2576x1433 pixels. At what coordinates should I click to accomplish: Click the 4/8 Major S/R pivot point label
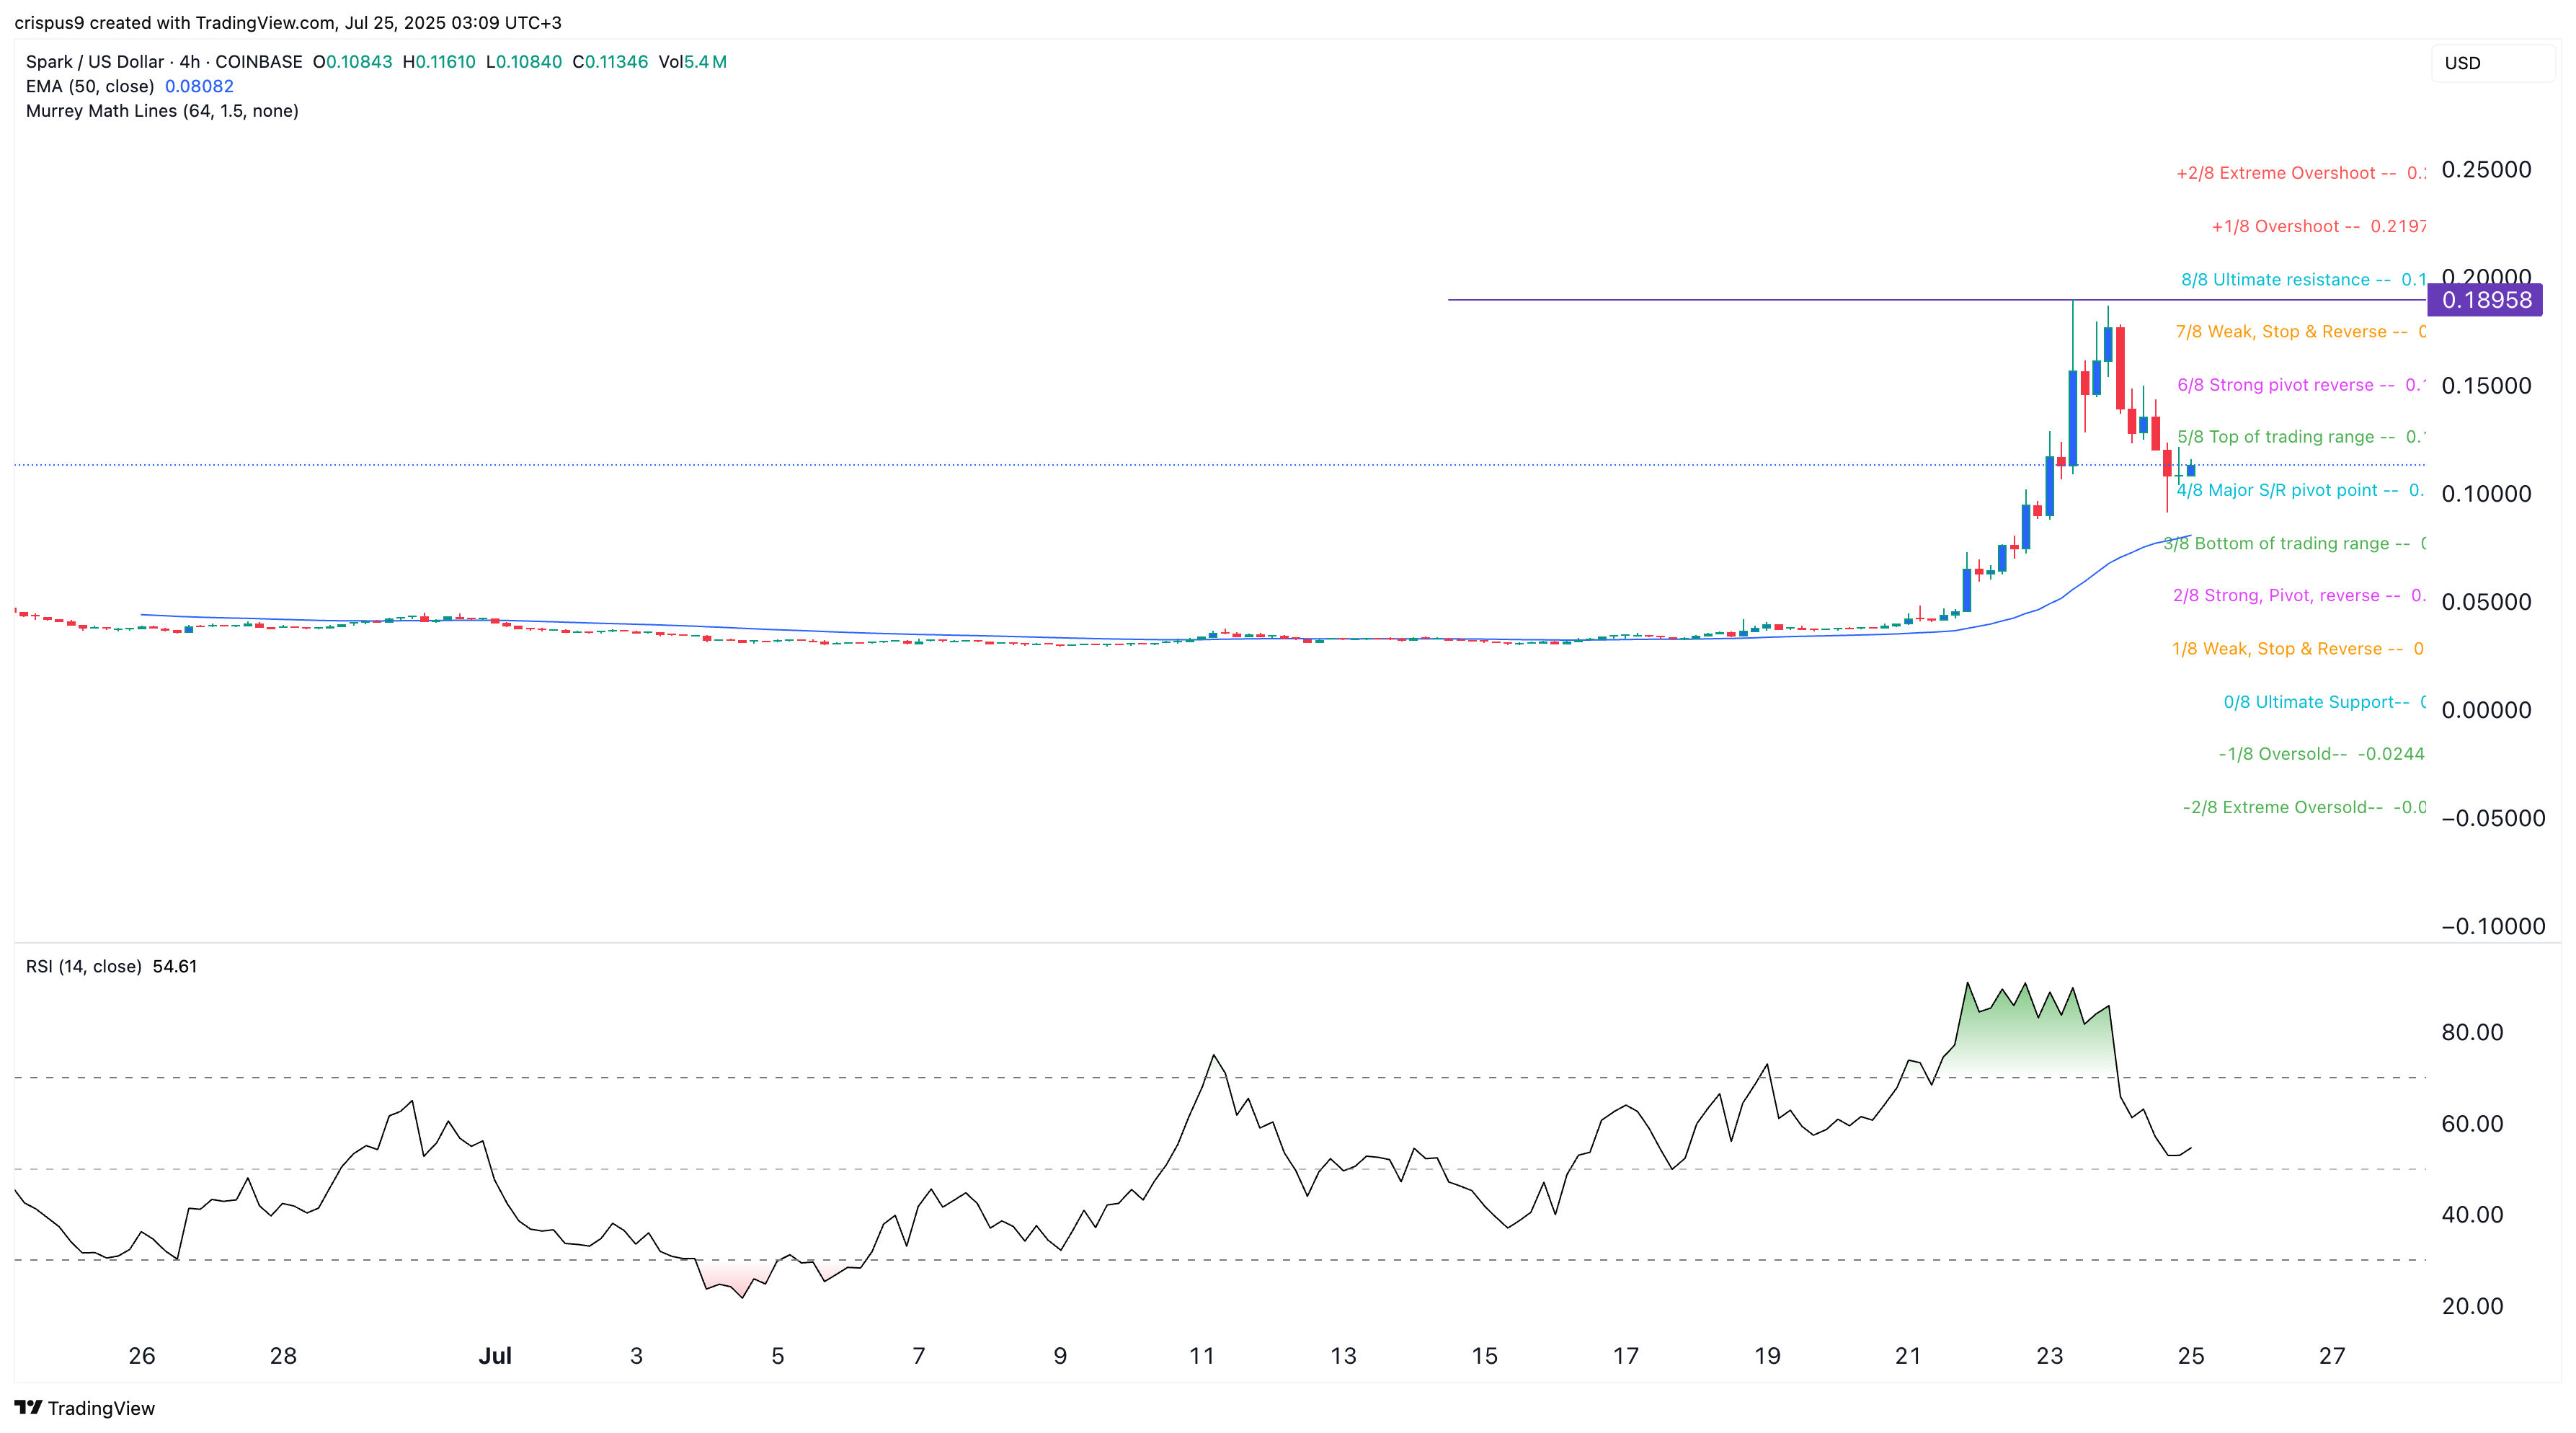click(2300, 490)
